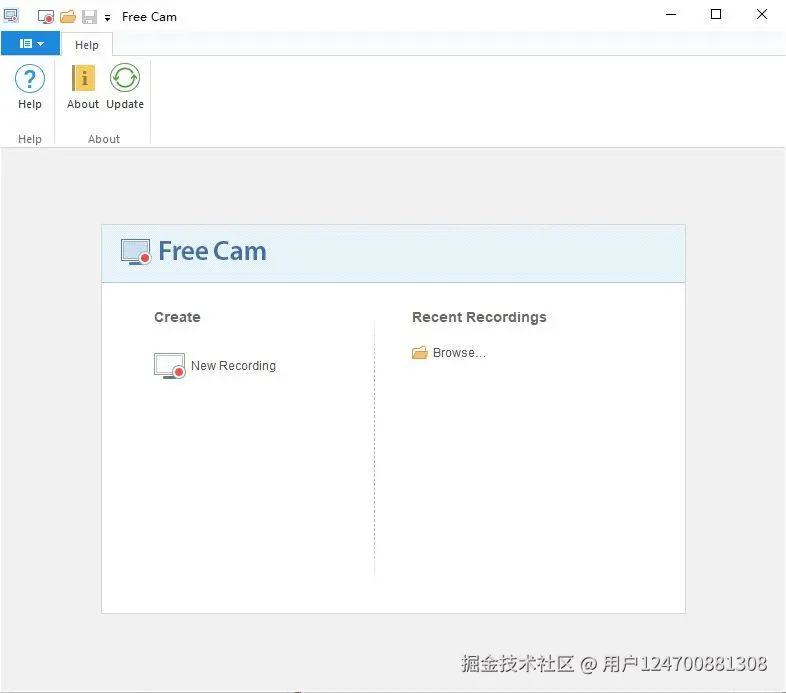Click the monitor icon beside New Recording
The width and height of the screenshot is (786, 693).
(x=169, y=366)
